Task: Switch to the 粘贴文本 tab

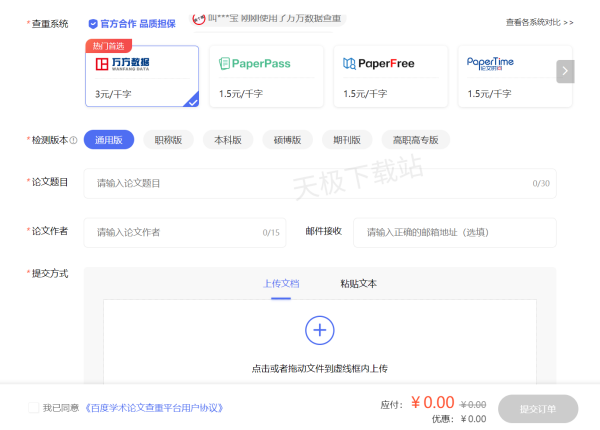Action: click(x=358, y=284)
